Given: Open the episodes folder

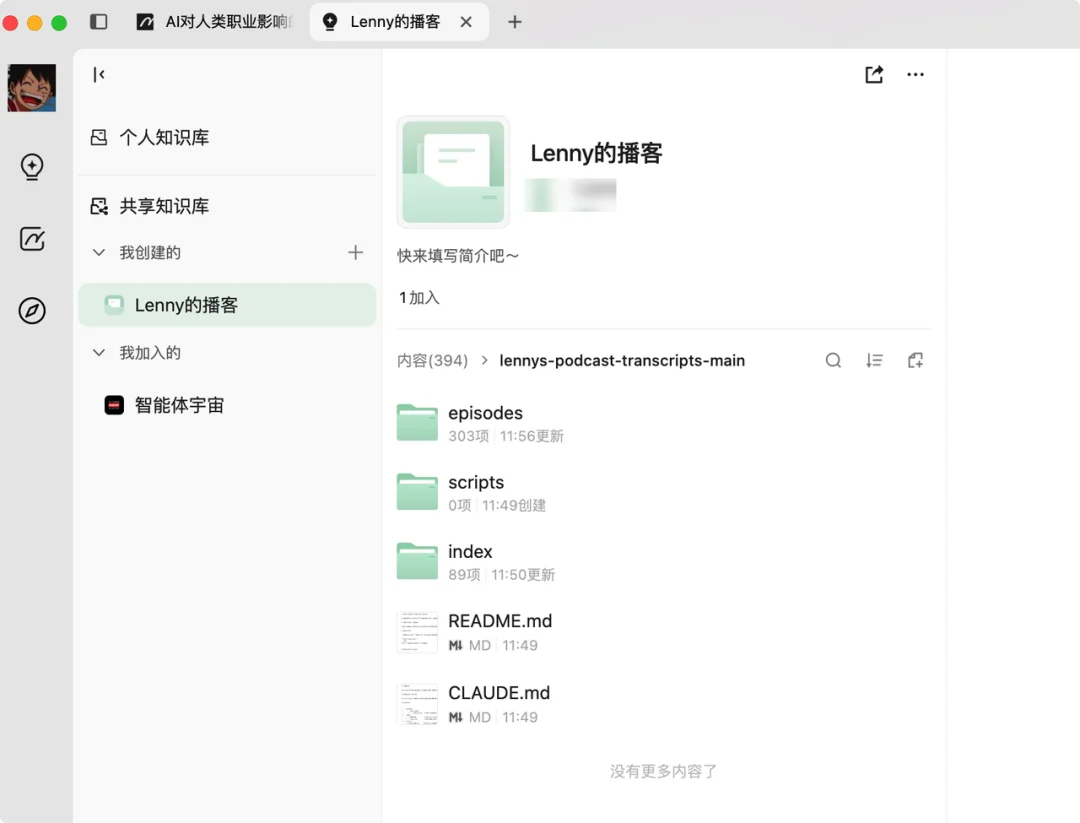Looking at the screenshot, I should click(486, 413).
